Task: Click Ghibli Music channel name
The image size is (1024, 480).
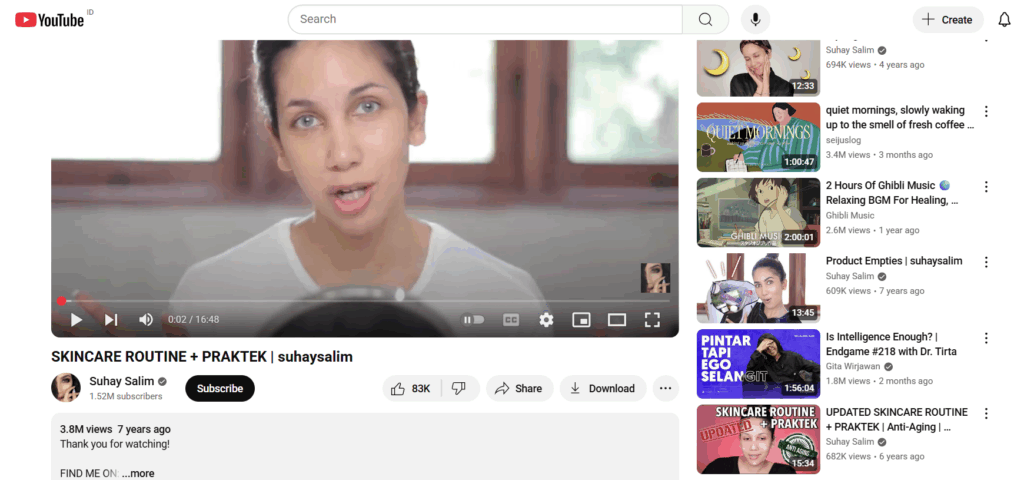Action: pos(850,216)
